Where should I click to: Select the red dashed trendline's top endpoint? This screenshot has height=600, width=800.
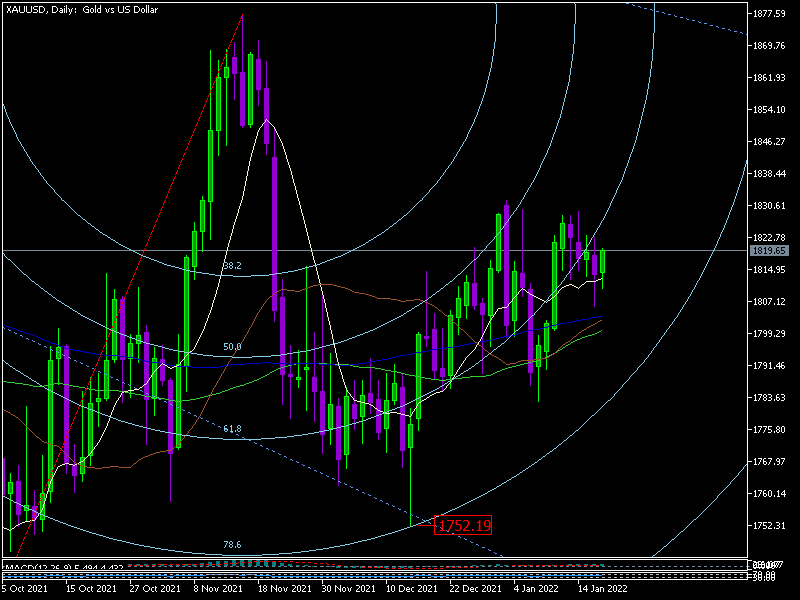tap(243, 16)
